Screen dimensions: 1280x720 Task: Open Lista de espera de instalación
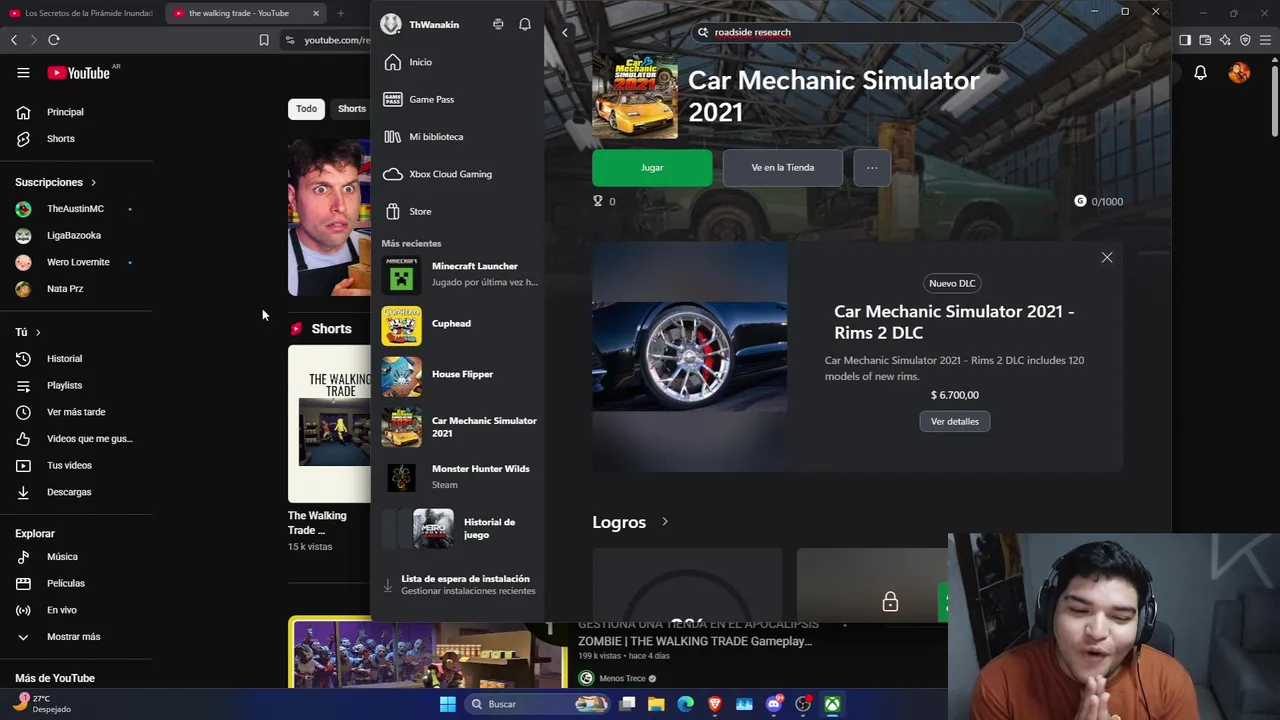pyautogui.click(x=459, y=585)
